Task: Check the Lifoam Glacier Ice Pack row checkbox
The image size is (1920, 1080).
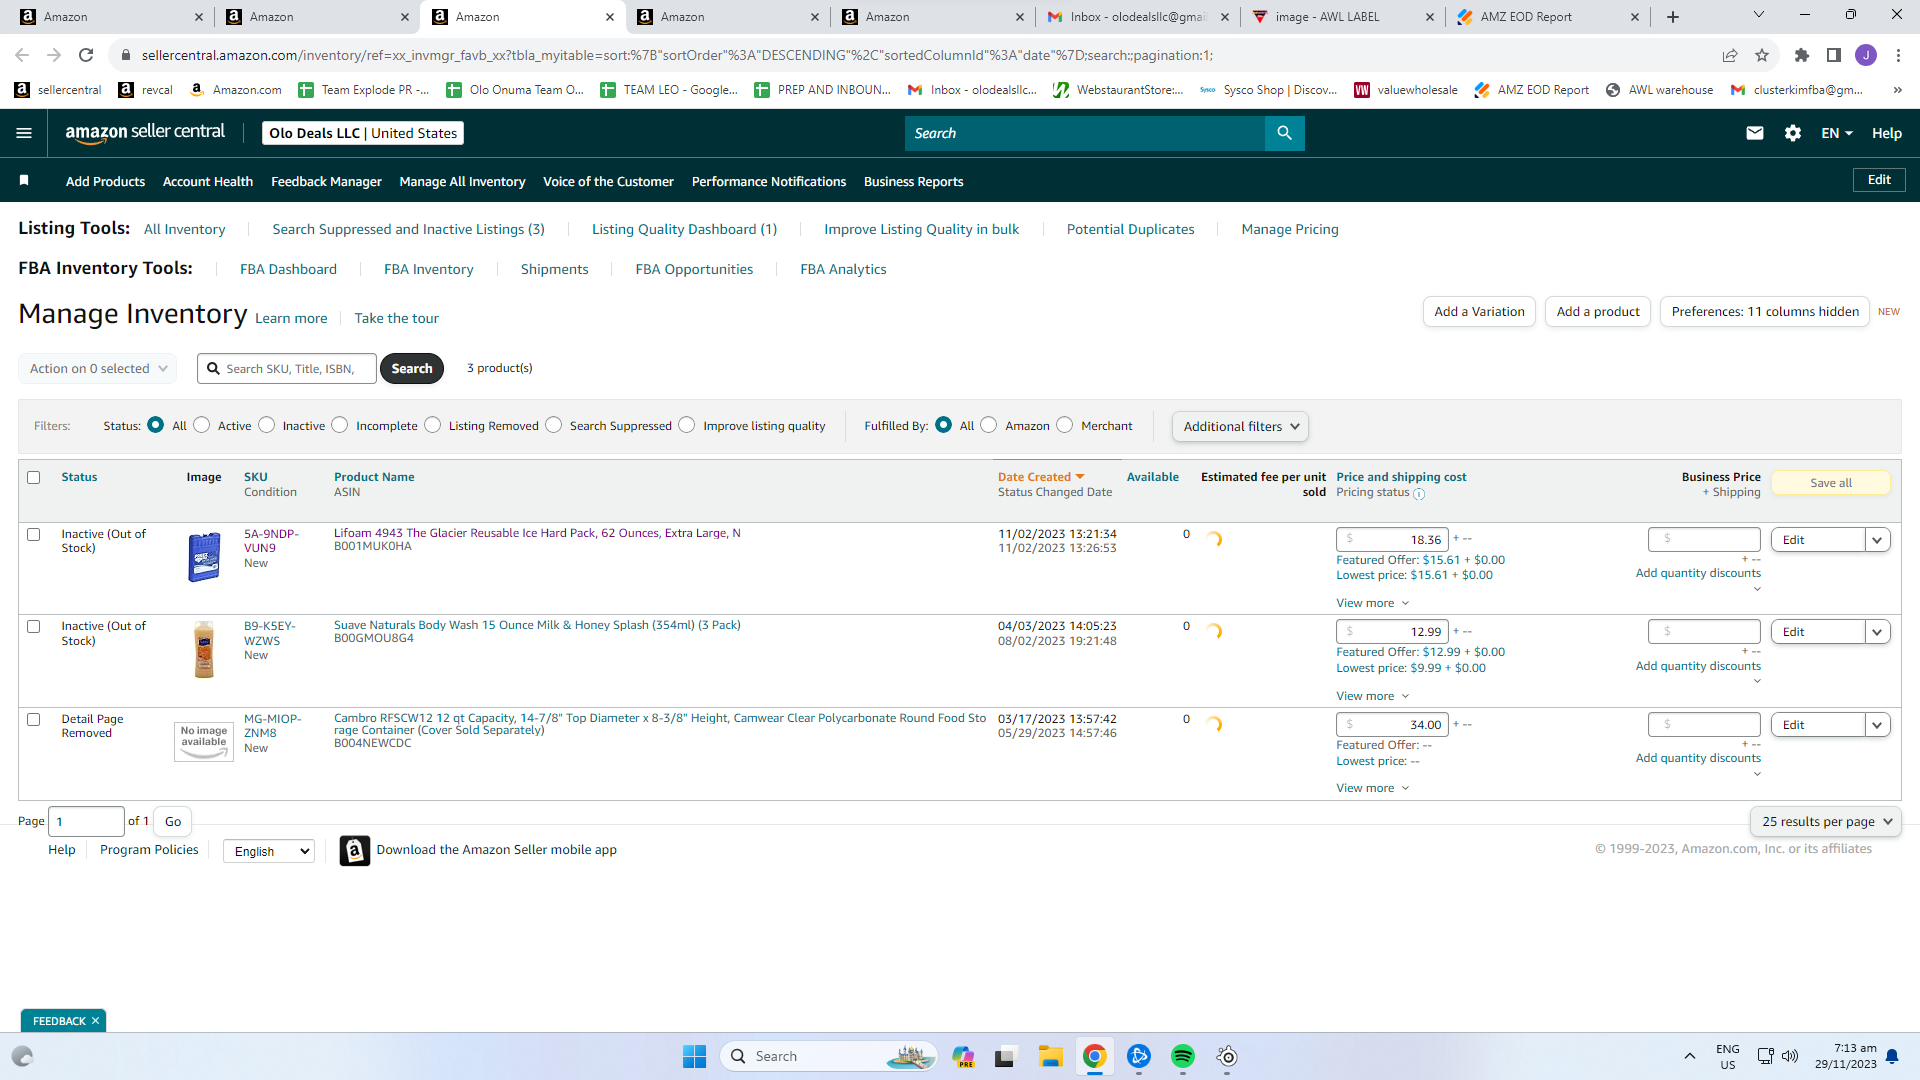Action: (34, 534)
